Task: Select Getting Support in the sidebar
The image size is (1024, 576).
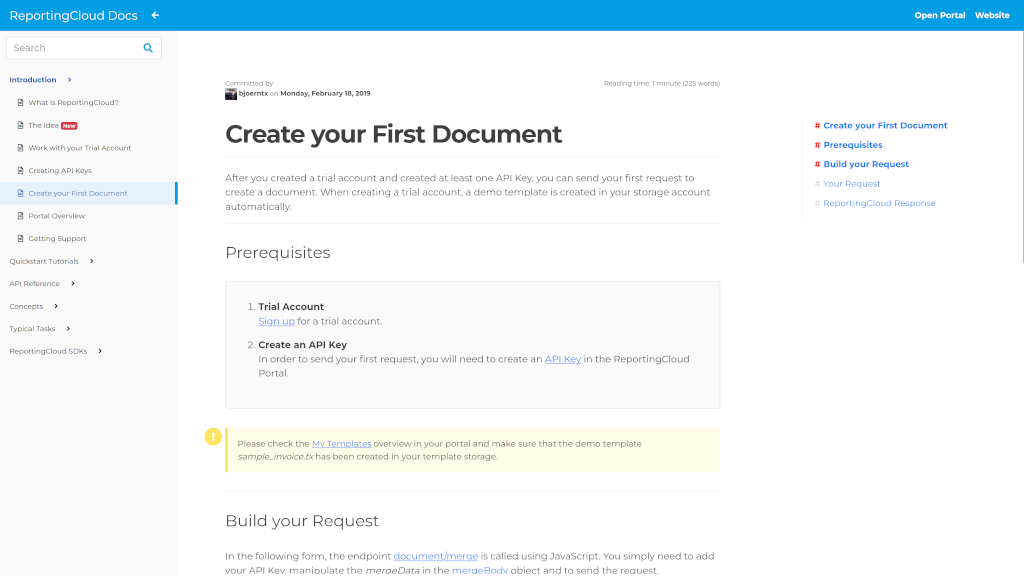Action: click(56, 238)
